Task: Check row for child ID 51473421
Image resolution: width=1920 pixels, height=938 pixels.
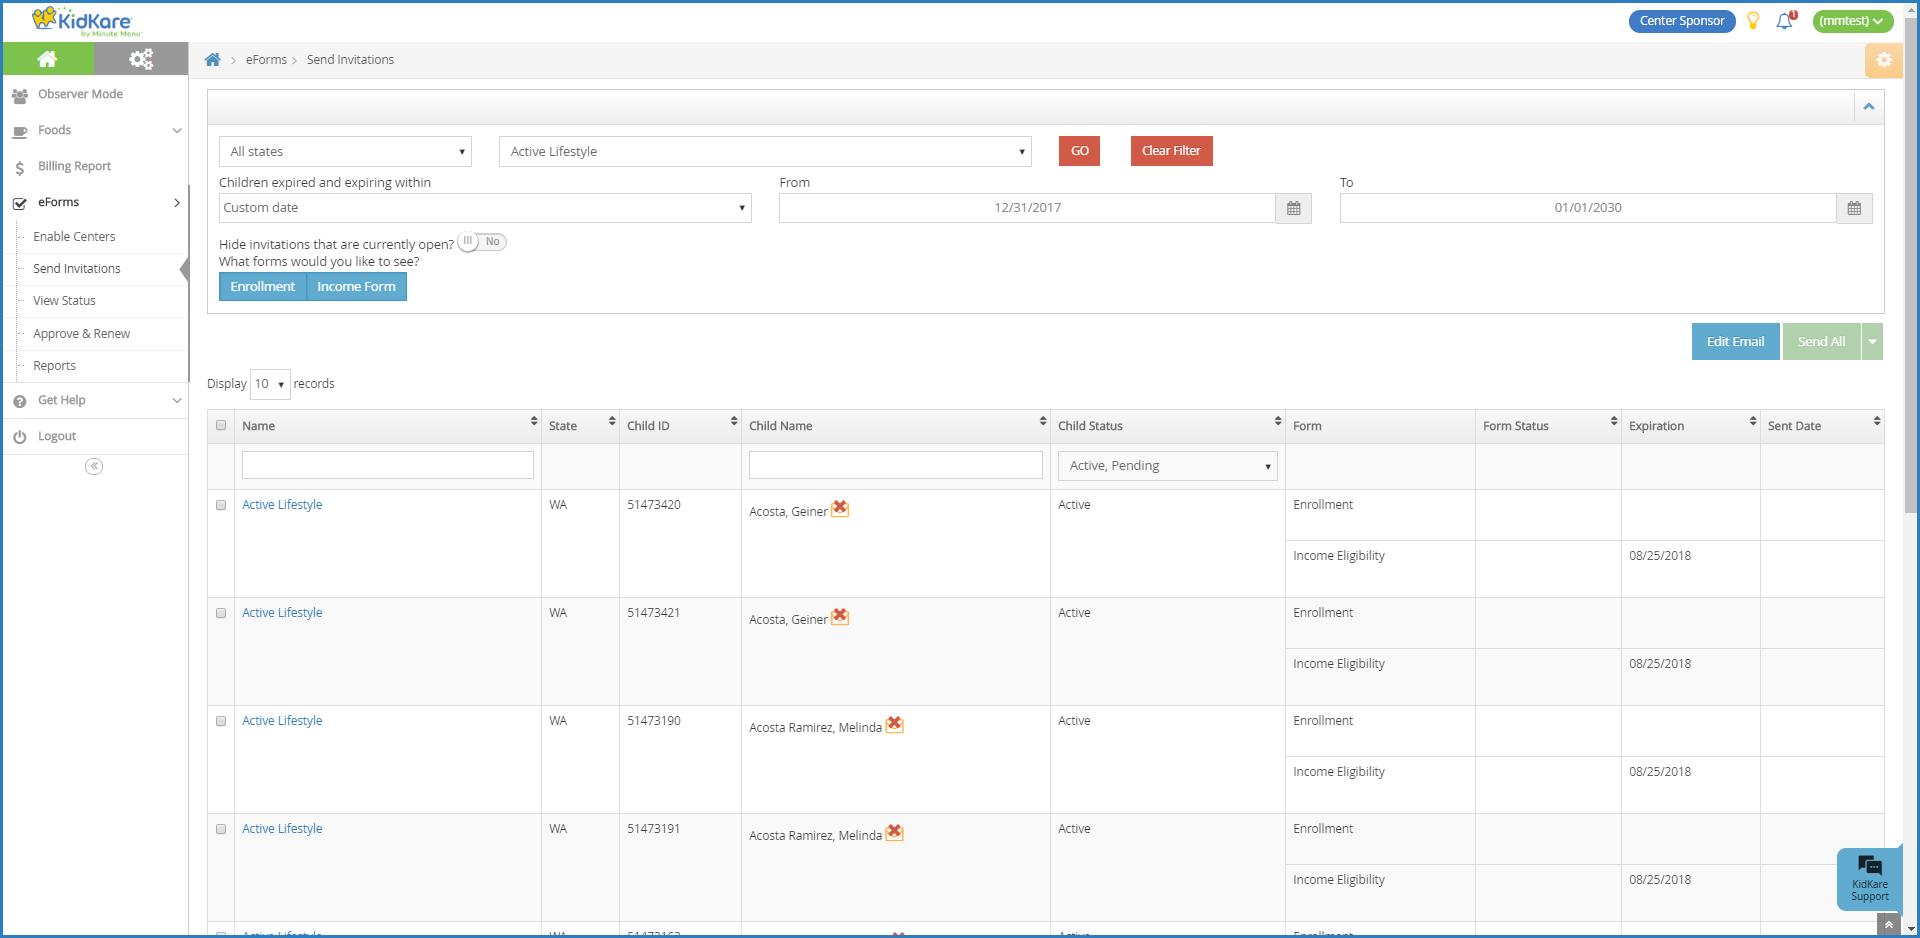Action: tap(221, 613)
